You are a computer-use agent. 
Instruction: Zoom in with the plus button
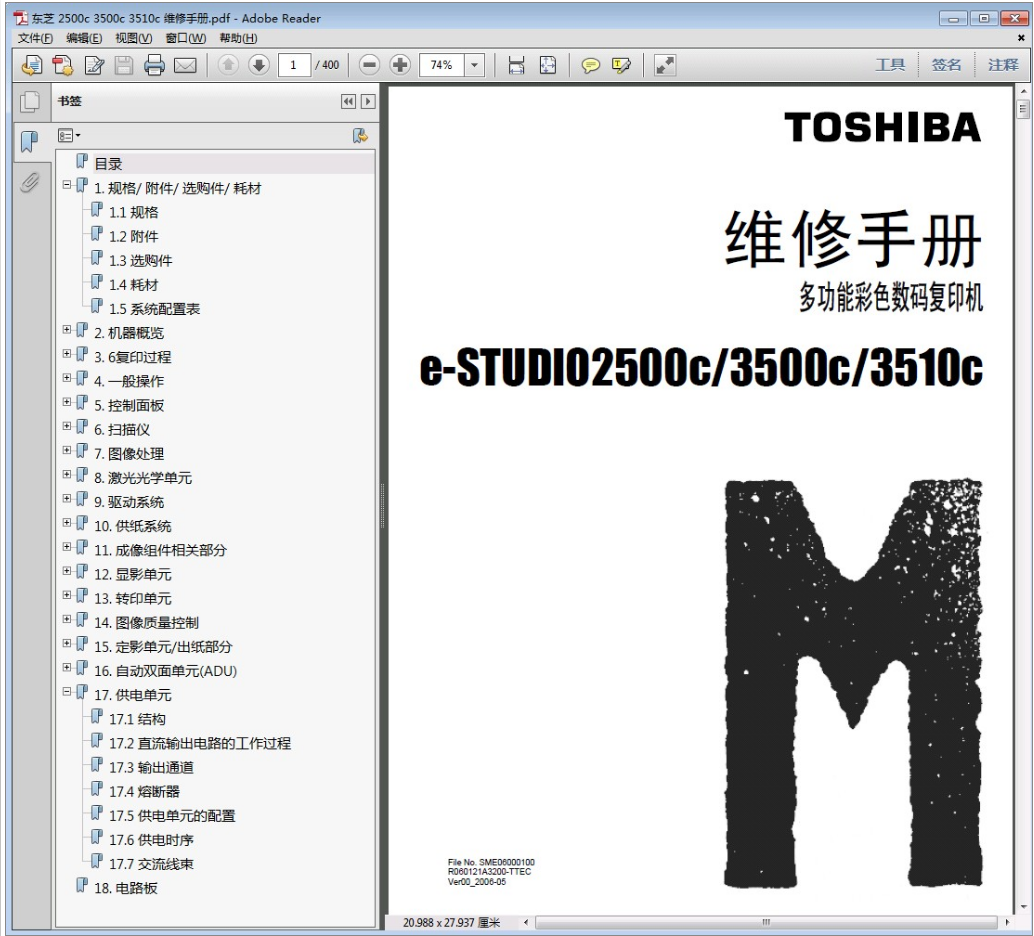(400, 65)
